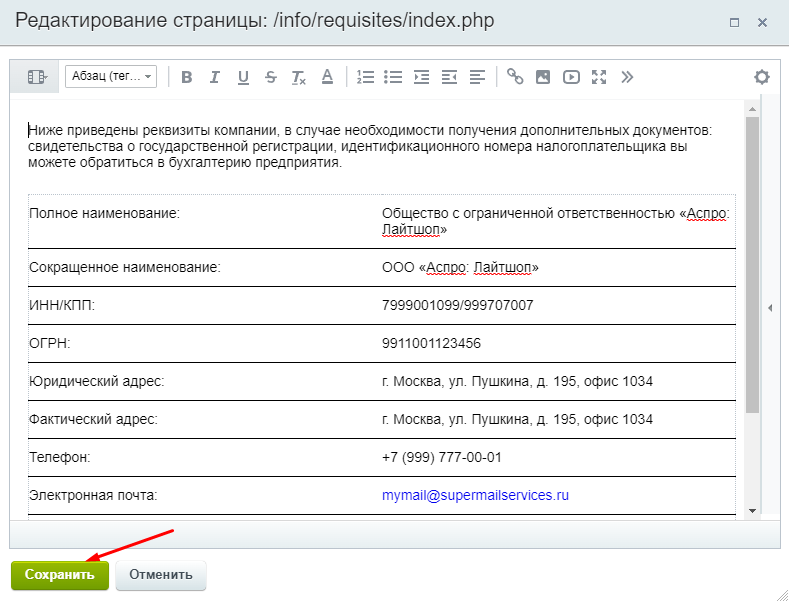
Task: Click the 'Полное наименование:' cell
Action: click(x=204, y=221)
